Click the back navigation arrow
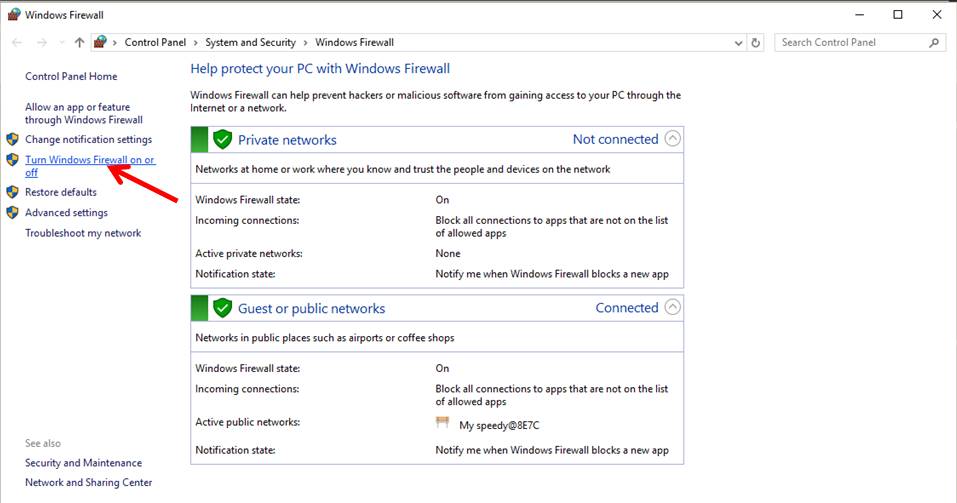This screenshot has height=503, width=957. coord(17,43)
